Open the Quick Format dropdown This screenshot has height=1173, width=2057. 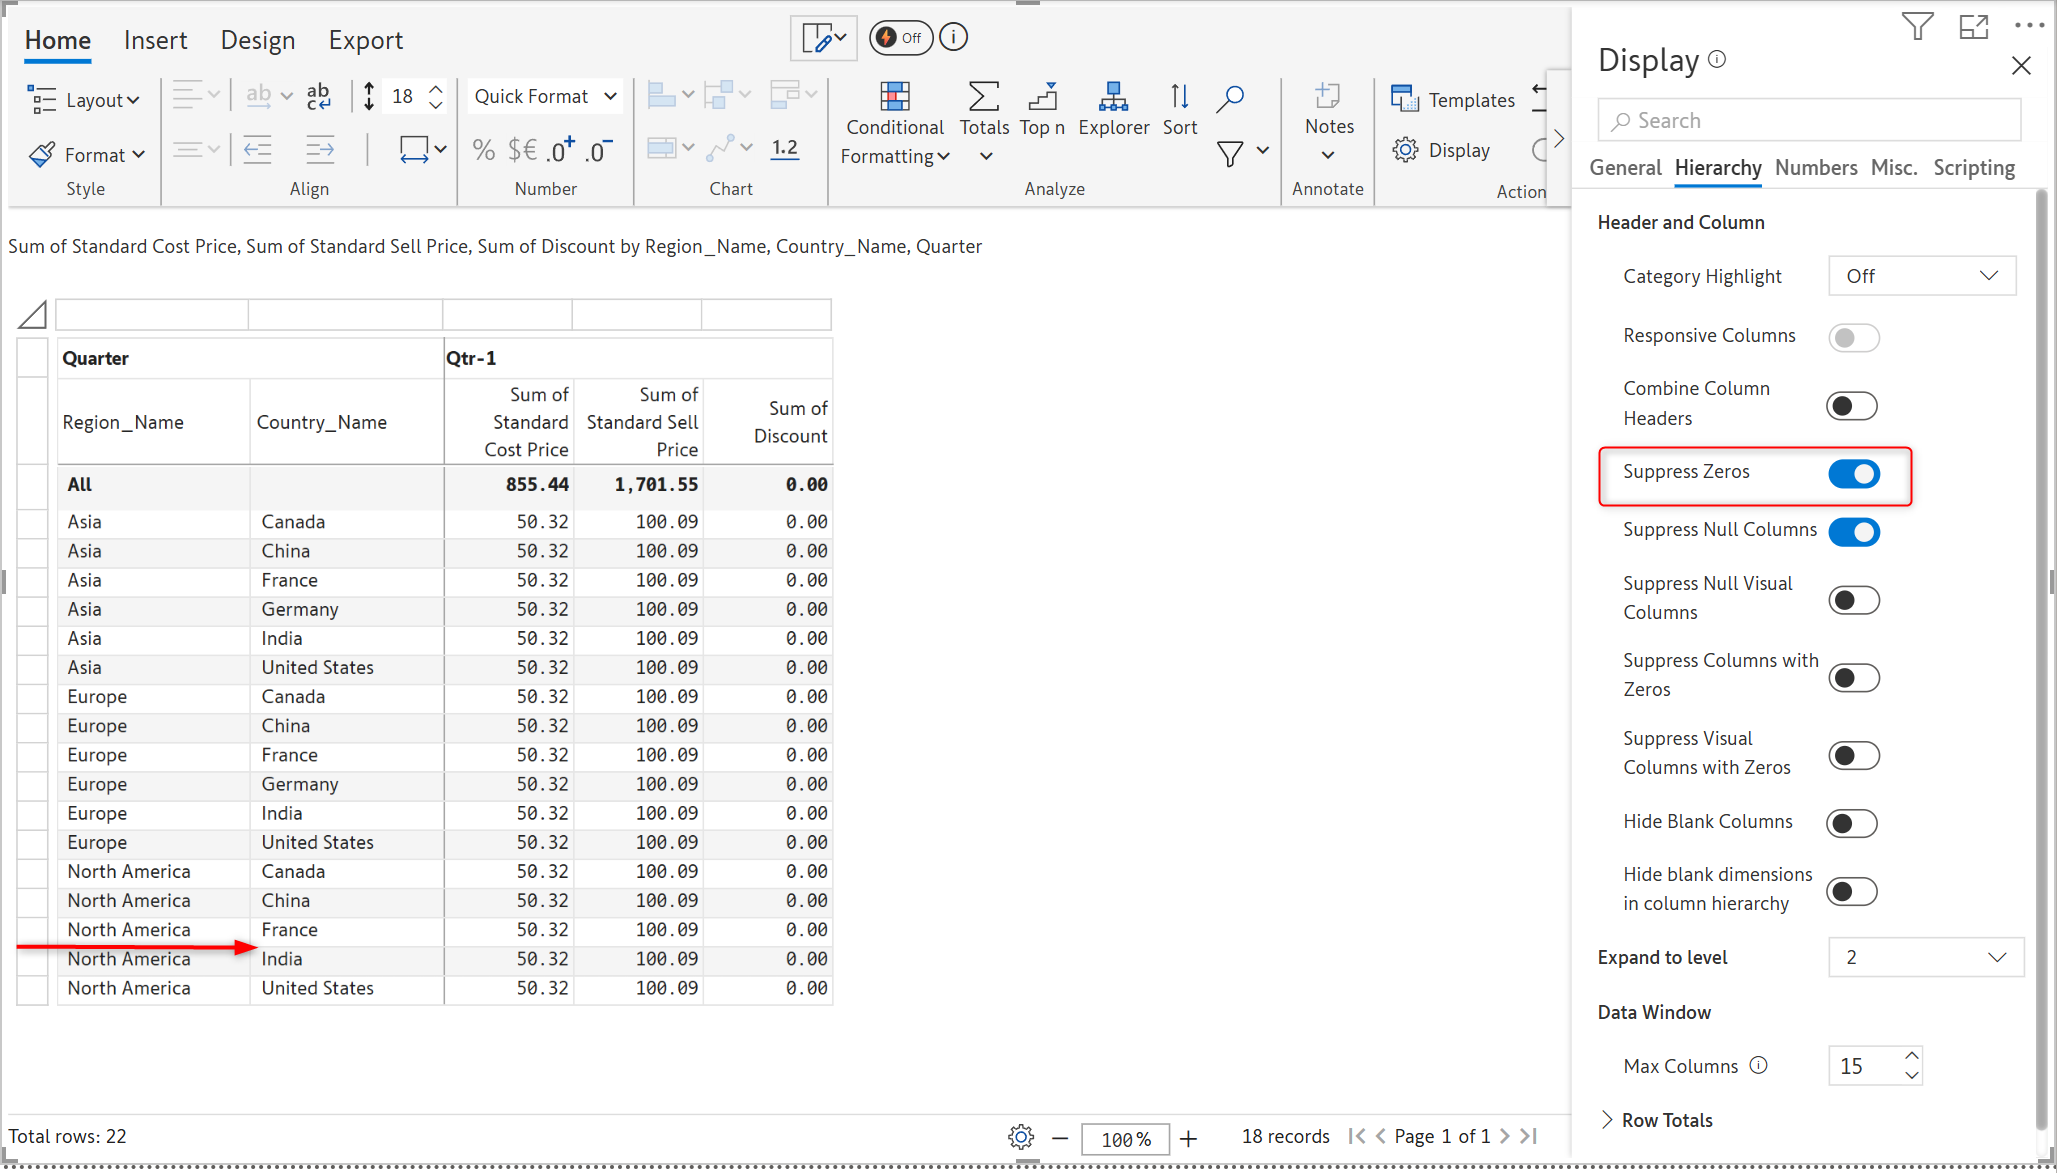(545, 96)
